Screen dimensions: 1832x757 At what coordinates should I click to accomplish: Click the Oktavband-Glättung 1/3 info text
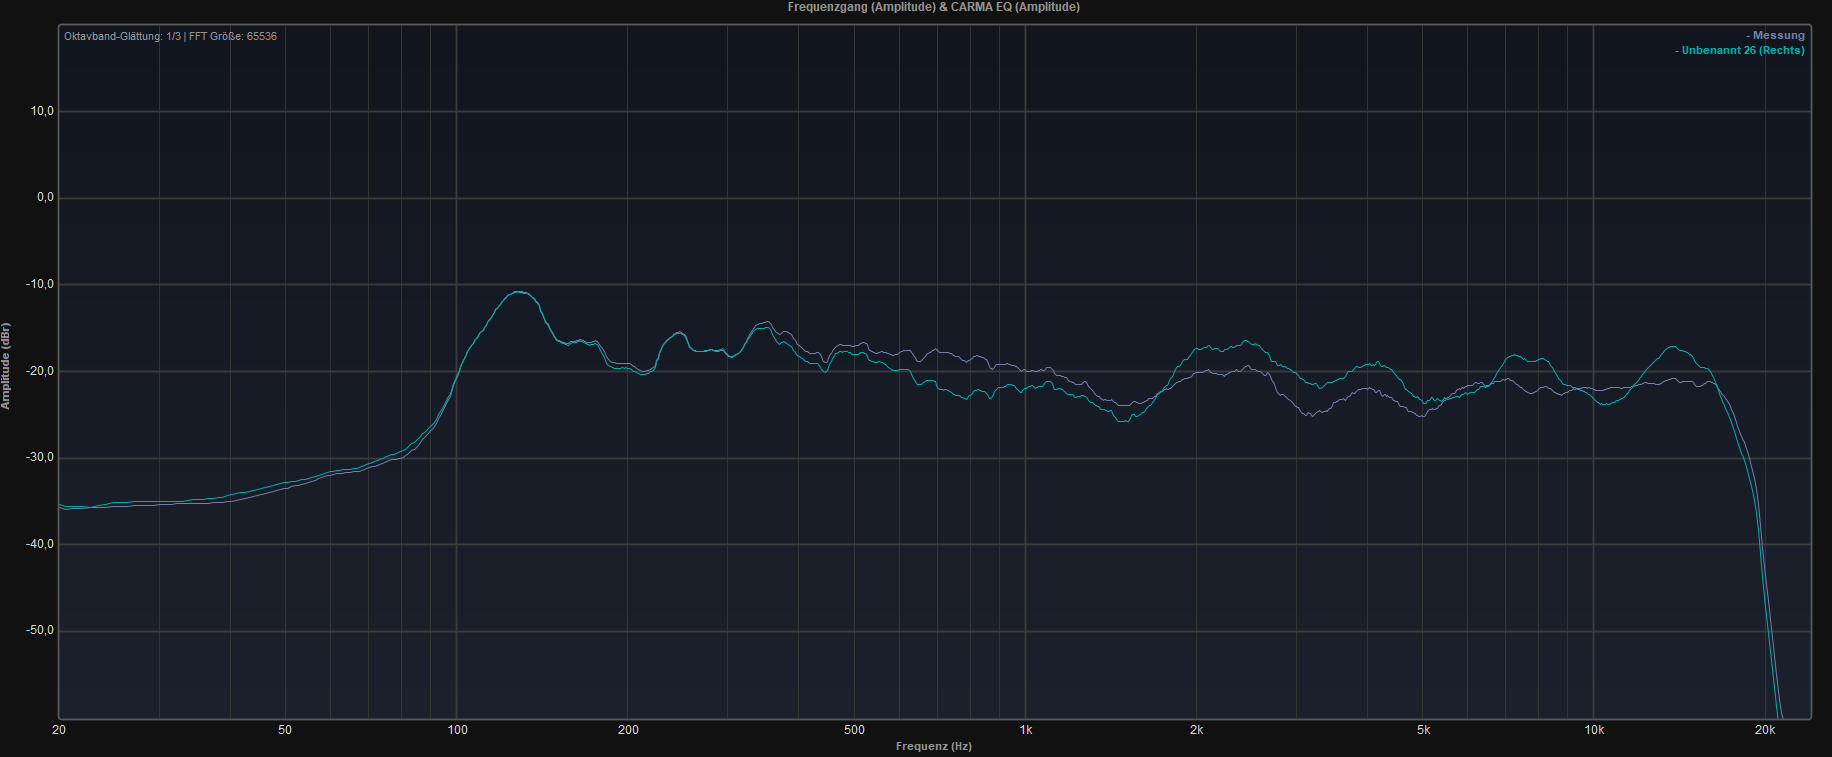(170, 36)
